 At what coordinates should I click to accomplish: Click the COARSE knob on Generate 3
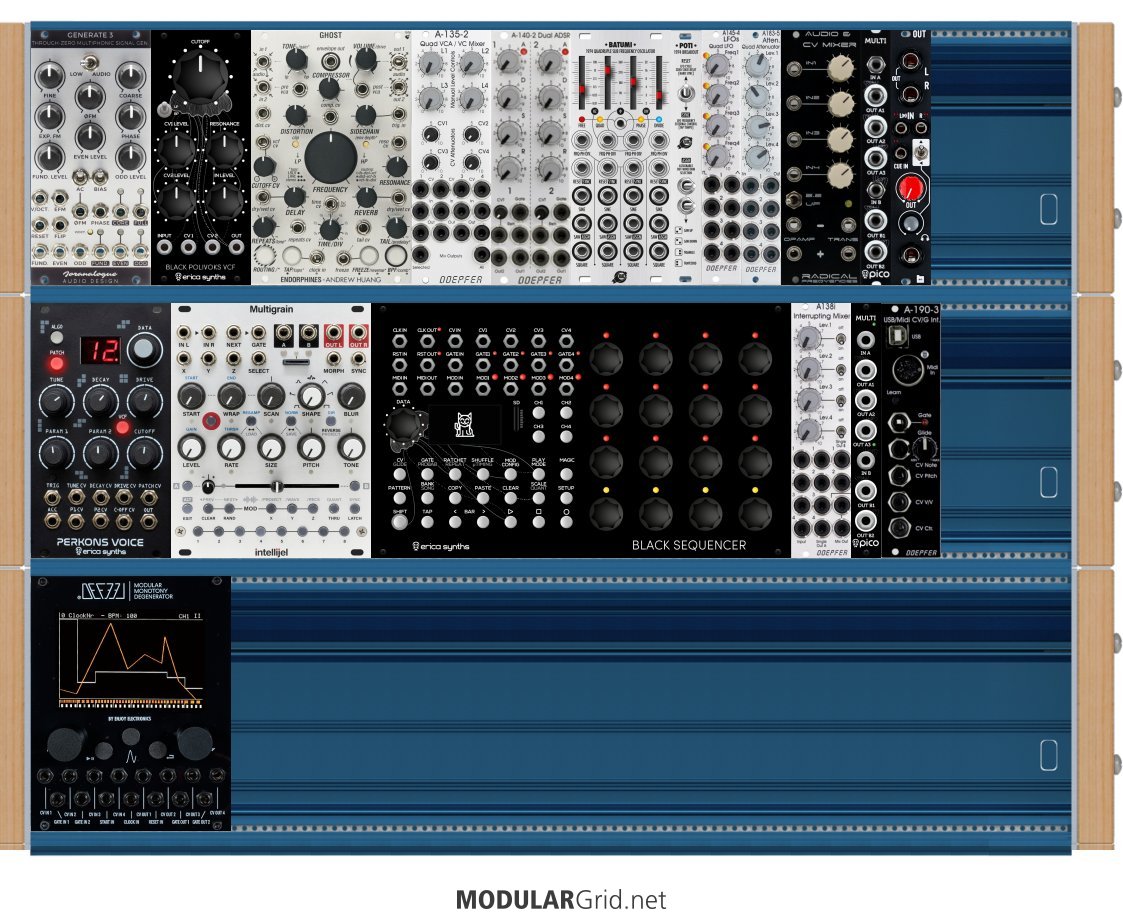[130, 77]
